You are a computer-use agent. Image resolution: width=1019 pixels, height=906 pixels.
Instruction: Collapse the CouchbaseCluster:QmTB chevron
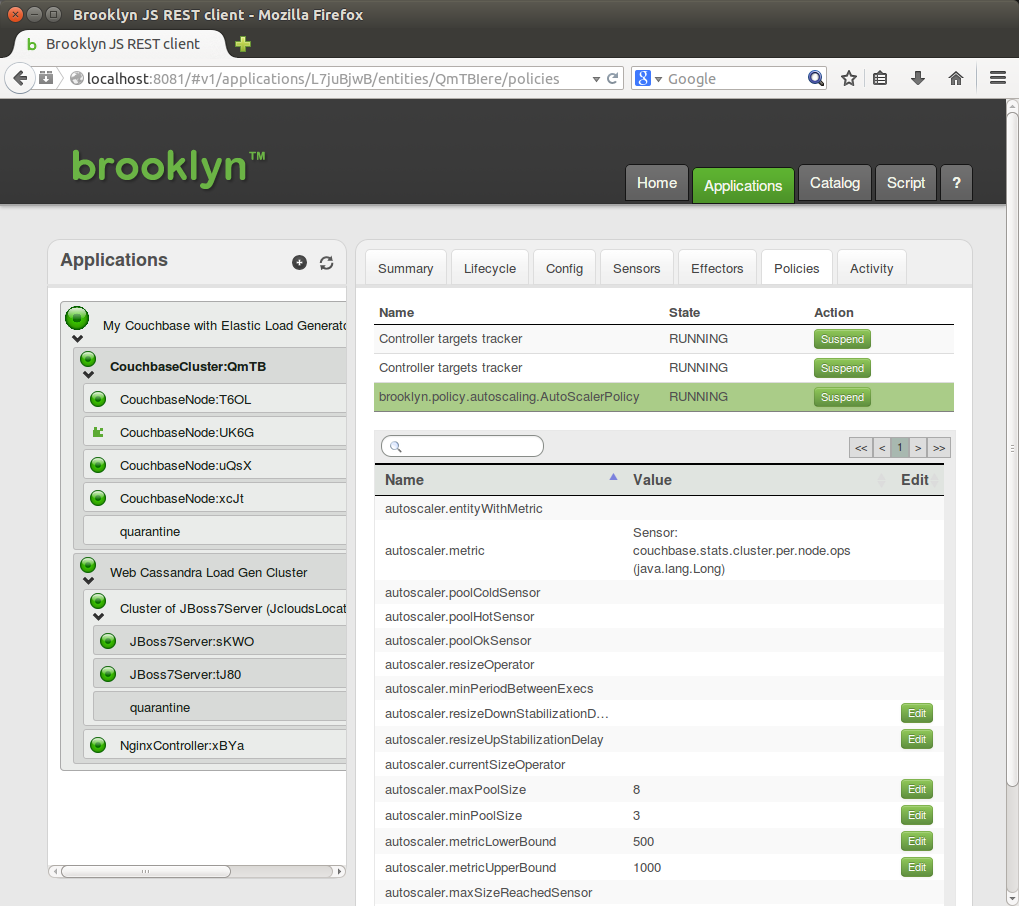pos(88,375)
